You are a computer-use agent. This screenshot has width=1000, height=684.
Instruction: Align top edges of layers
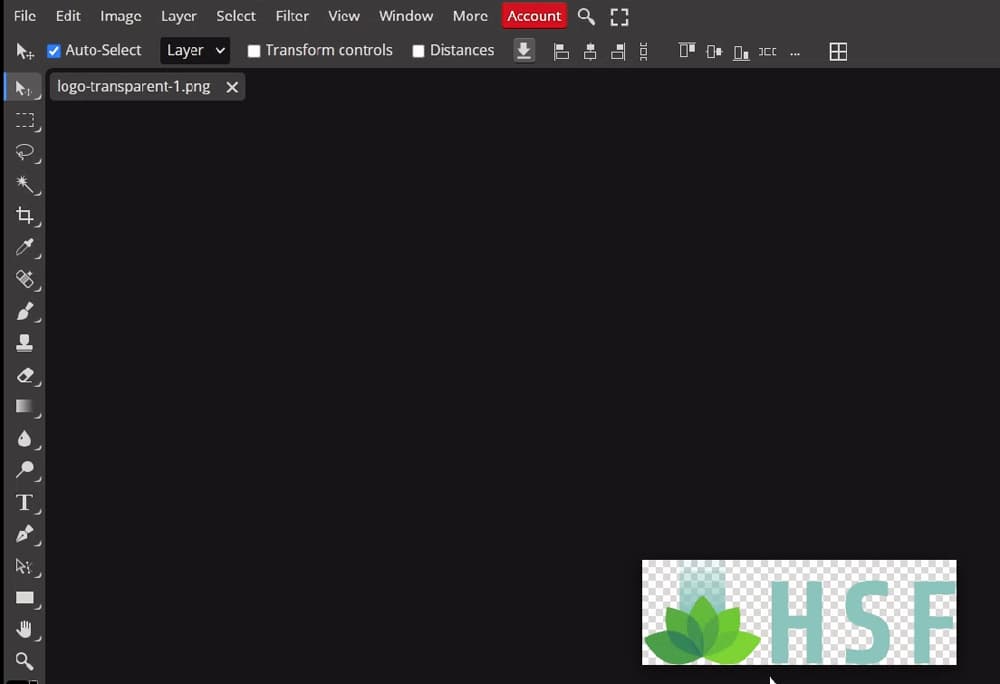(x=687, y=51)
